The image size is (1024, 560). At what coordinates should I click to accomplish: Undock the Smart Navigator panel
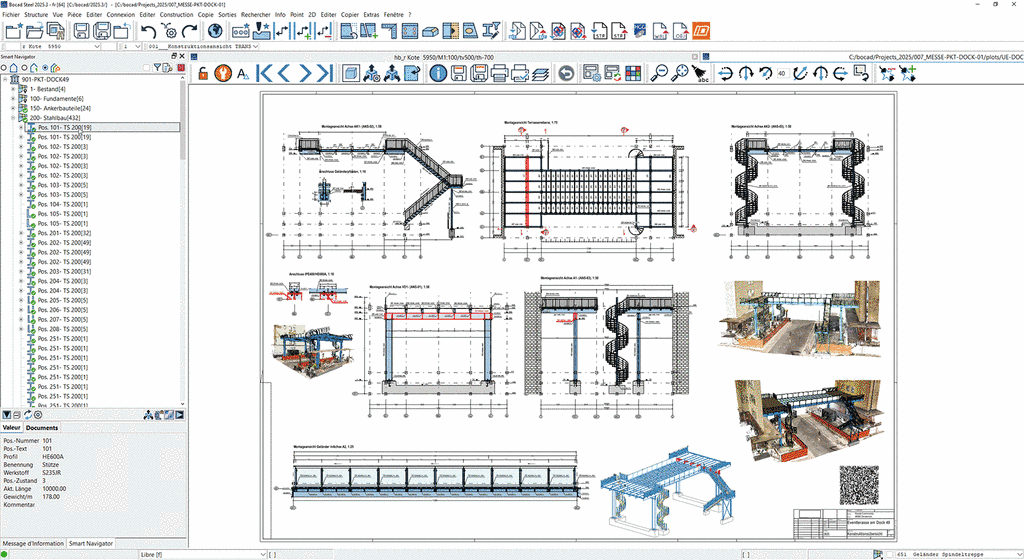[x=174, y=56]
